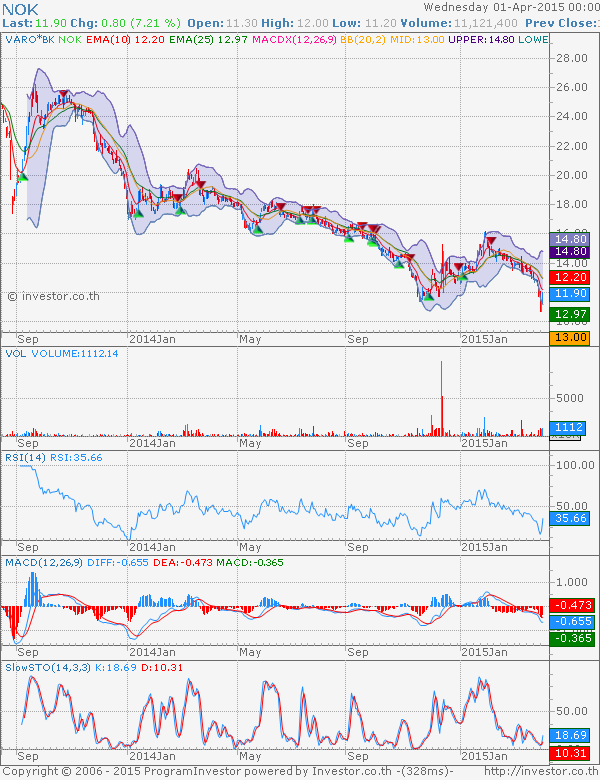This screenshot has width=600, height=780.
Task: Click the K:18.69 stochastic reading
Action: point(116,668)
